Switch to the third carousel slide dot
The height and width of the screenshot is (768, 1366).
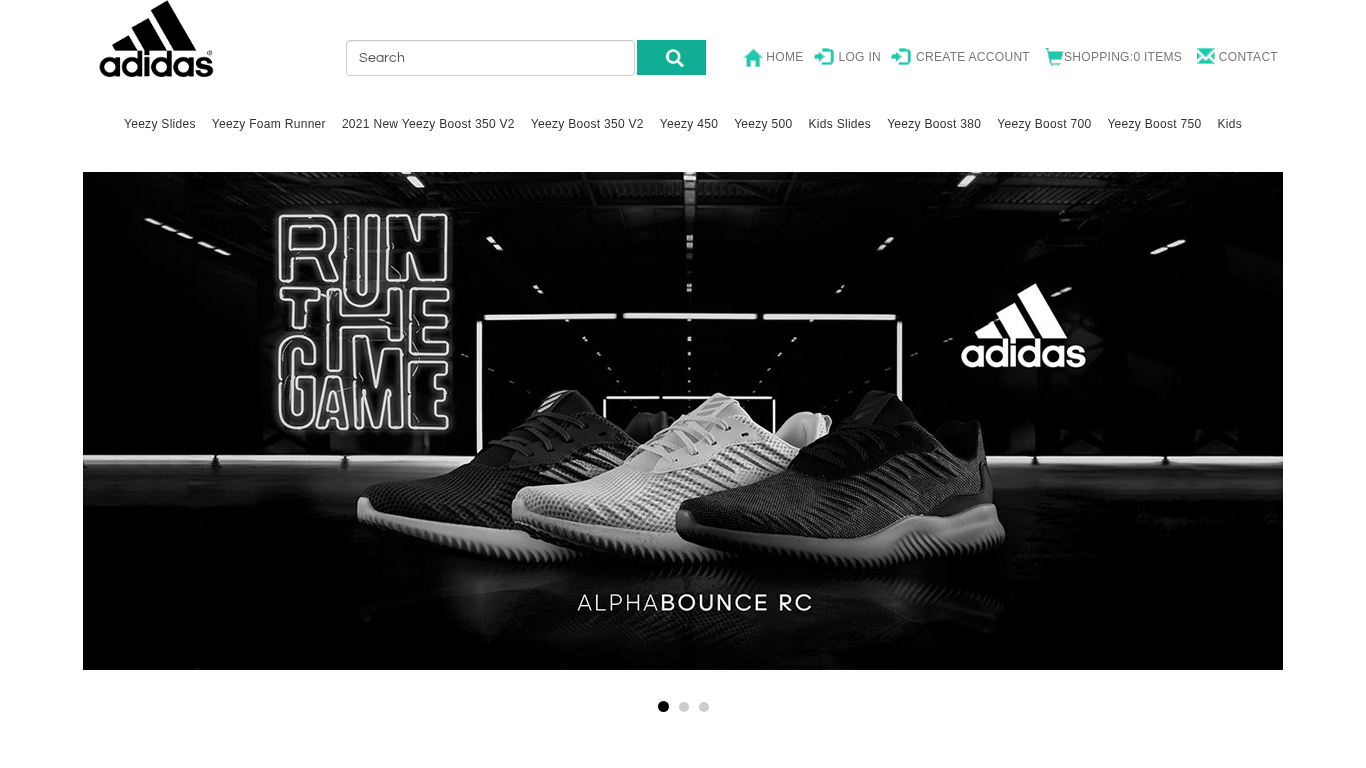click(704, 707)
